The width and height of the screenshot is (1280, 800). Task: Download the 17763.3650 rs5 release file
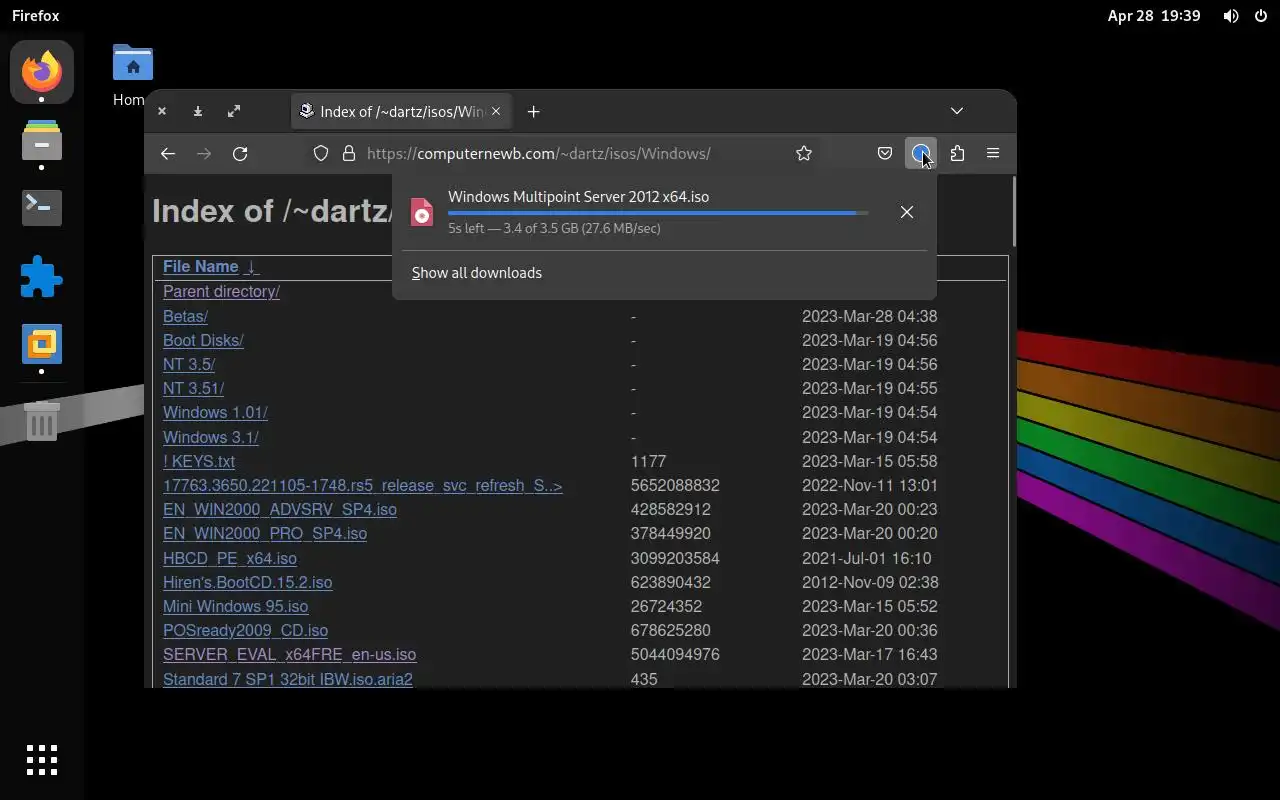click(x=363, y=486)
